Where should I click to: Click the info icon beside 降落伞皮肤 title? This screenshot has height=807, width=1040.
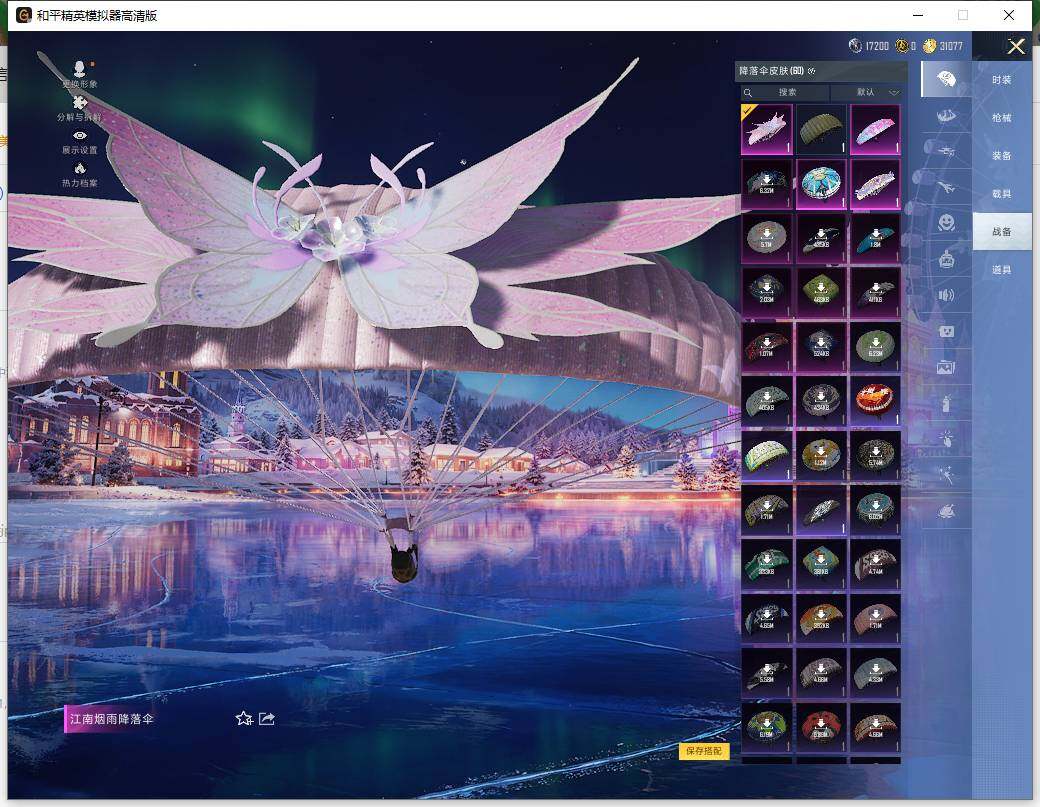point(812,71)
